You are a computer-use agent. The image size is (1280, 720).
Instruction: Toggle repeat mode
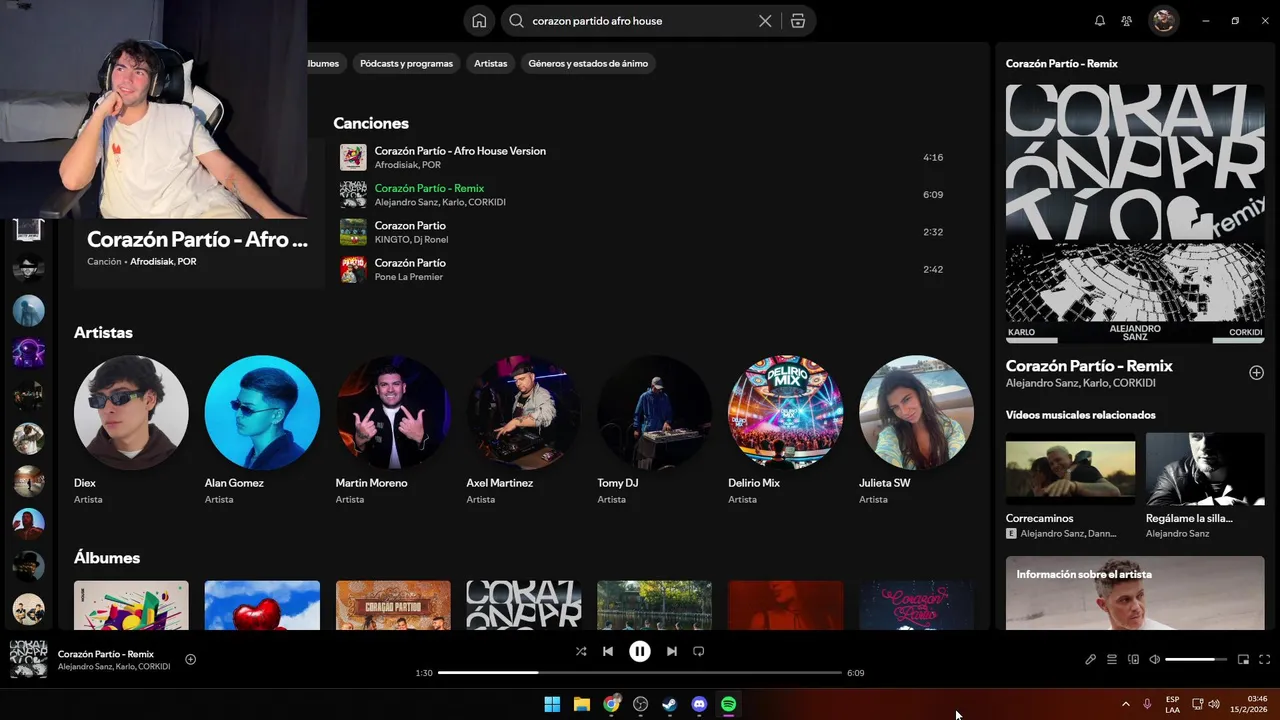[699, 651]
